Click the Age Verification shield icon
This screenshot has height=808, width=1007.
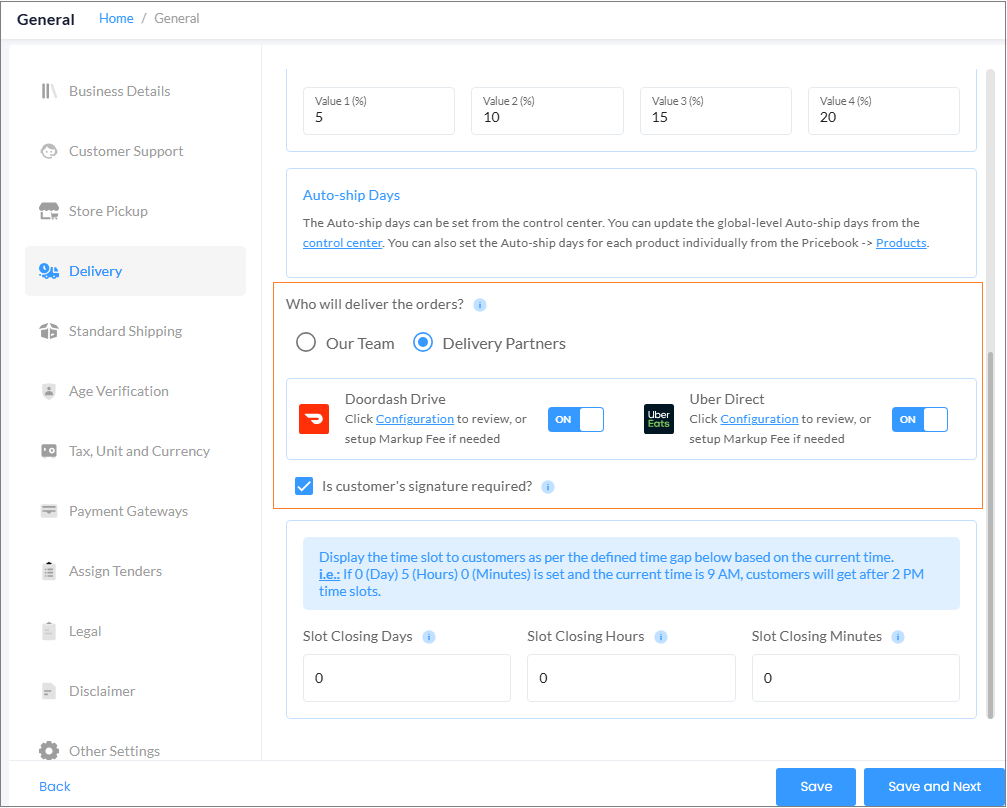pos(49,391)
